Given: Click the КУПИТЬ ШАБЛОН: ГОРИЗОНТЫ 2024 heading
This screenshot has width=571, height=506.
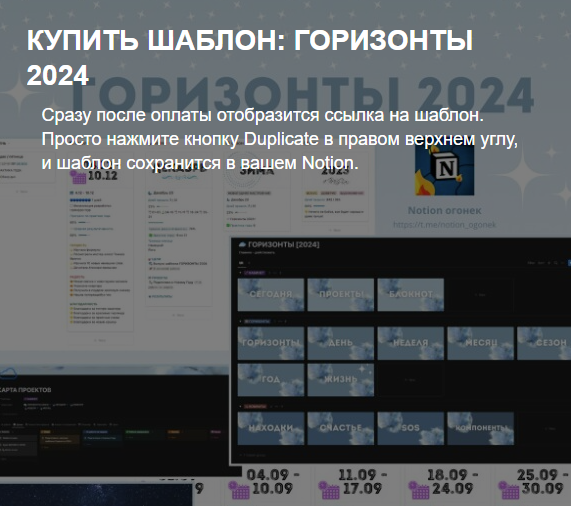Looking at the screenshot, I should tap(250, 57).
